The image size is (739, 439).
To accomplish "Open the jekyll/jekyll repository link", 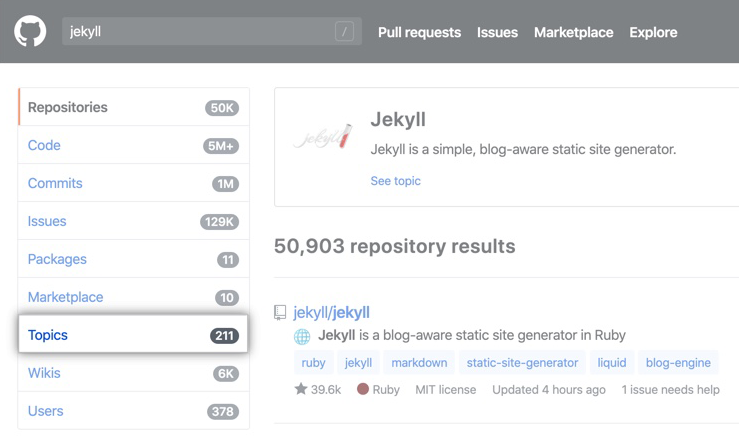I will [331, 313].
